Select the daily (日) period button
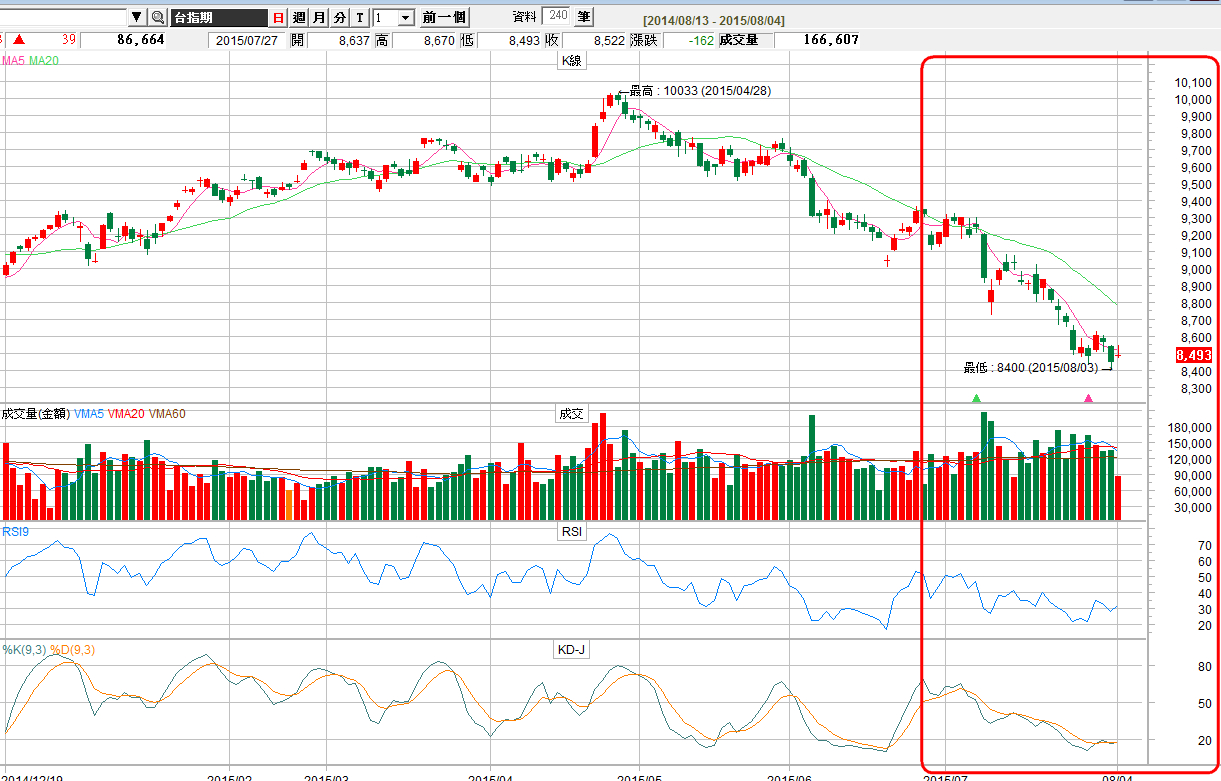Viewport: 1221px width, 781px height. point(278,18)
